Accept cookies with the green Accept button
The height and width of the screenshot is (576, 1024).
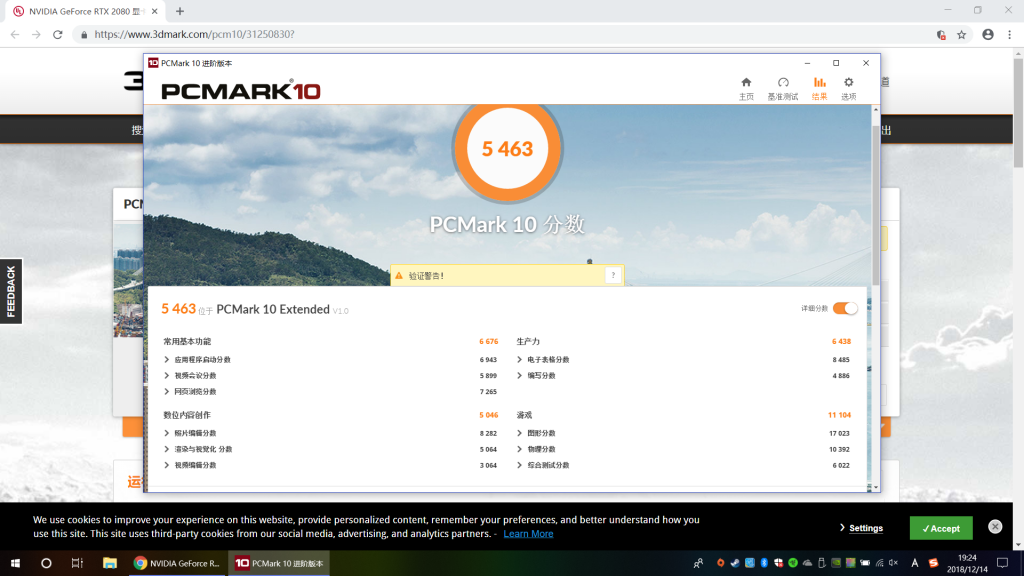click(939, 527)
